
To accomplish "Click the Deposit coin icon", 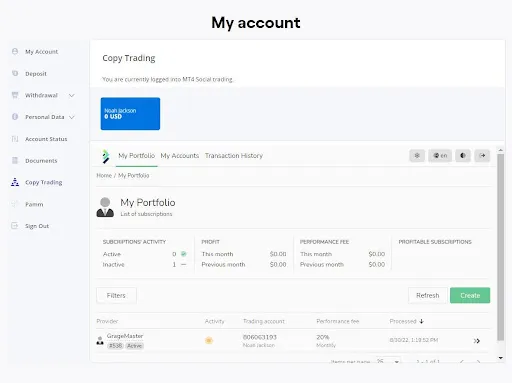I will (x=15, y=73).
